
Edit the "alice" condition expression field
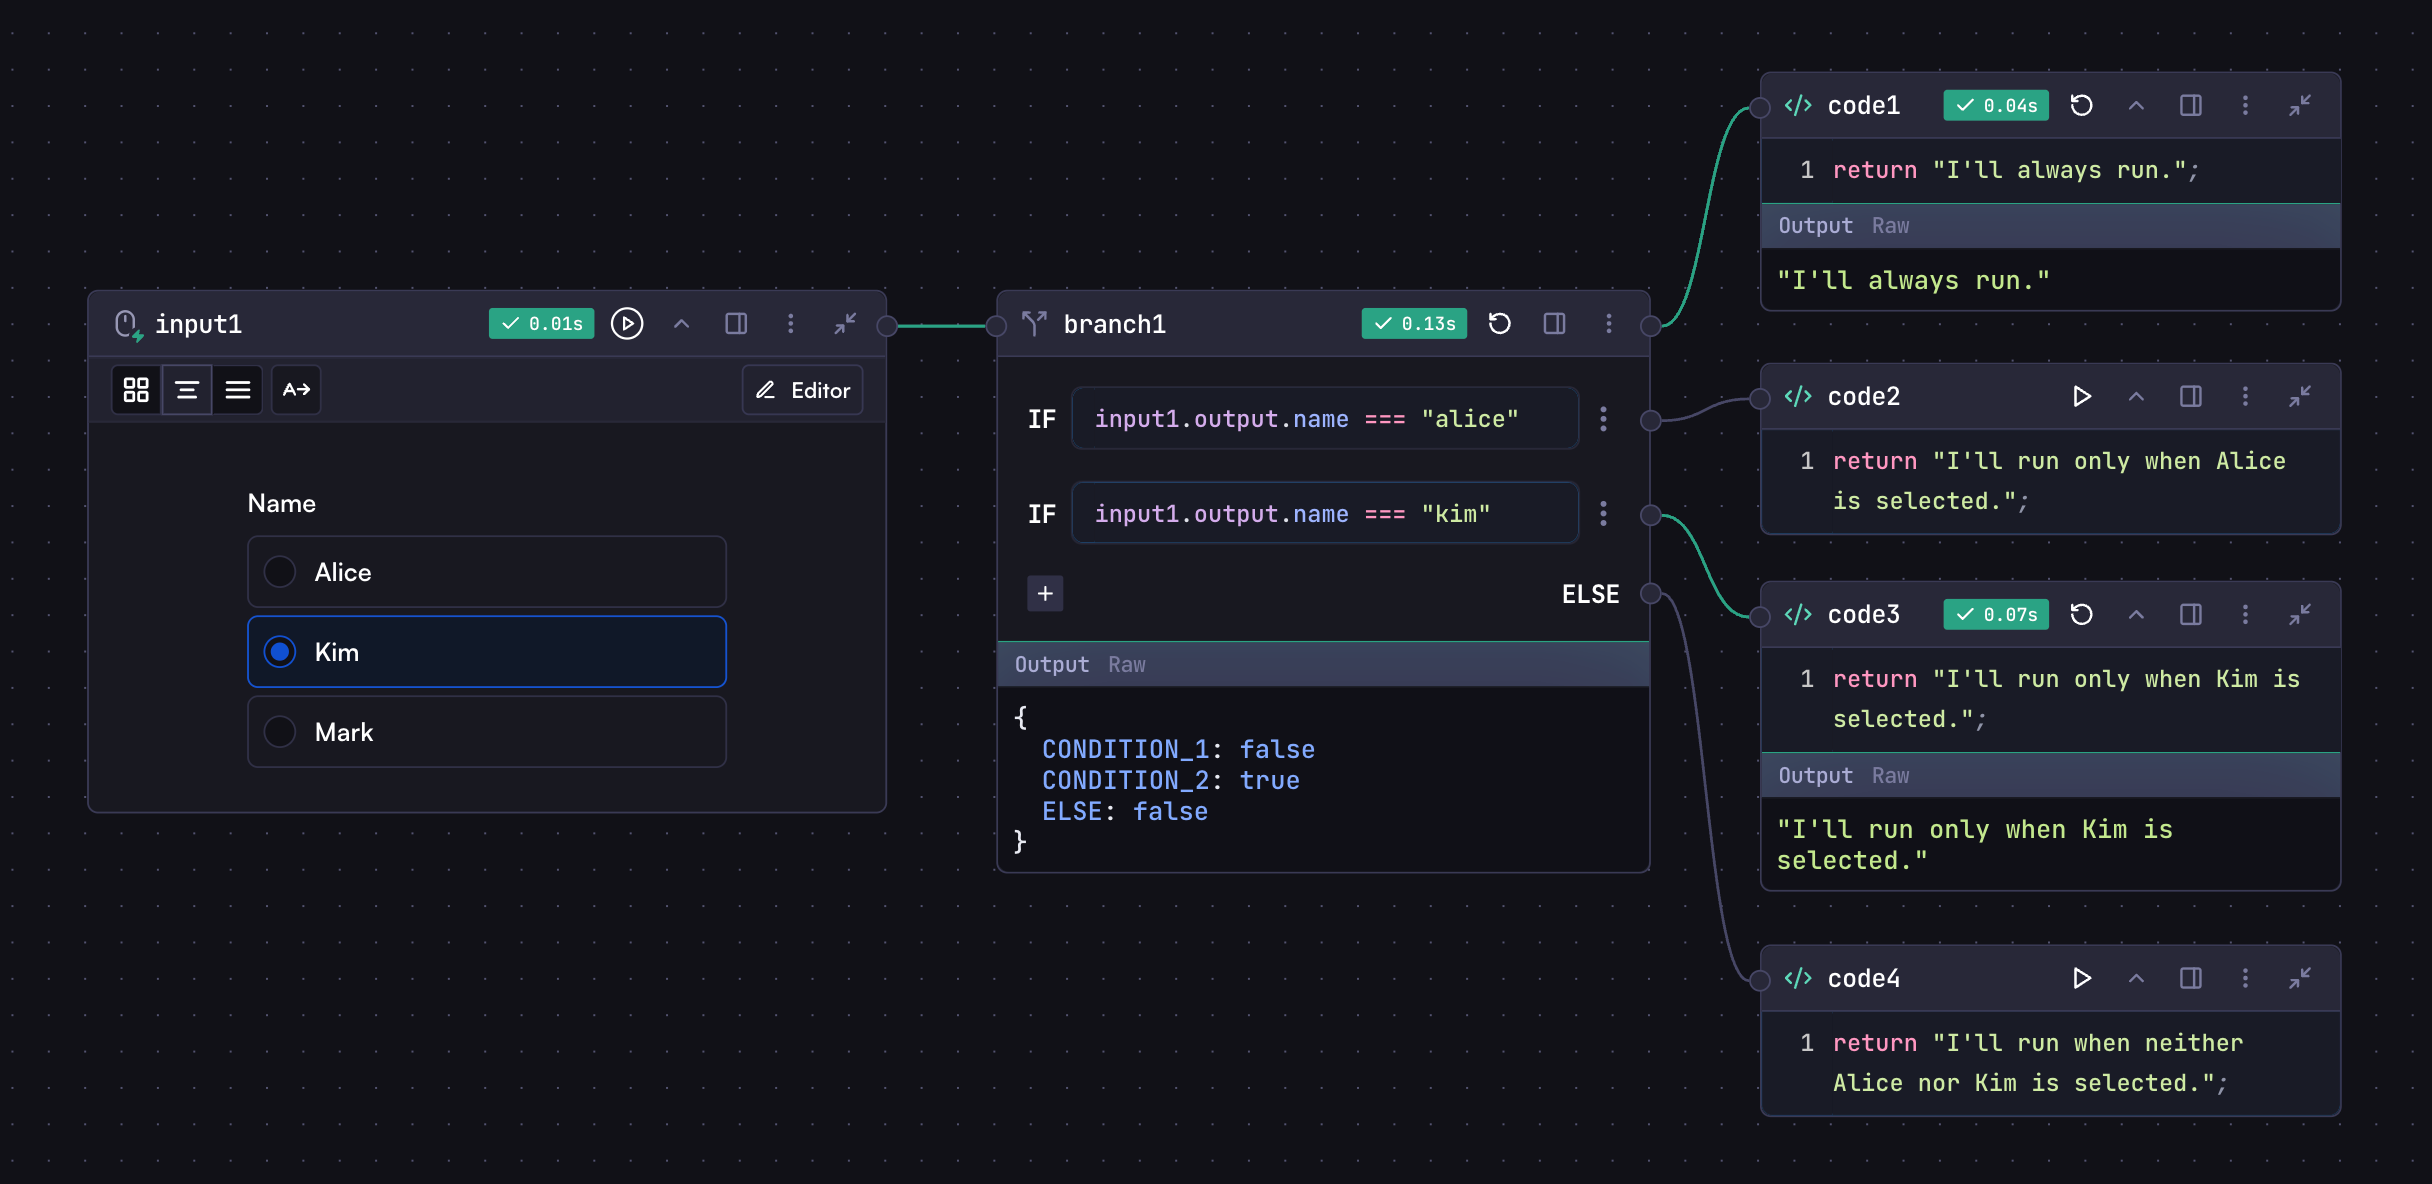(1324, 419)
